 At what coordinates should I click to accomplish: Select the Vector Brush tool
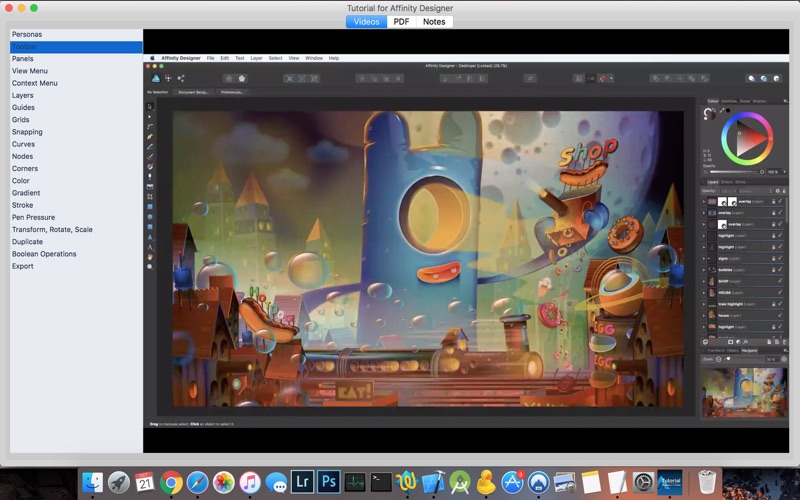(149, 157)
